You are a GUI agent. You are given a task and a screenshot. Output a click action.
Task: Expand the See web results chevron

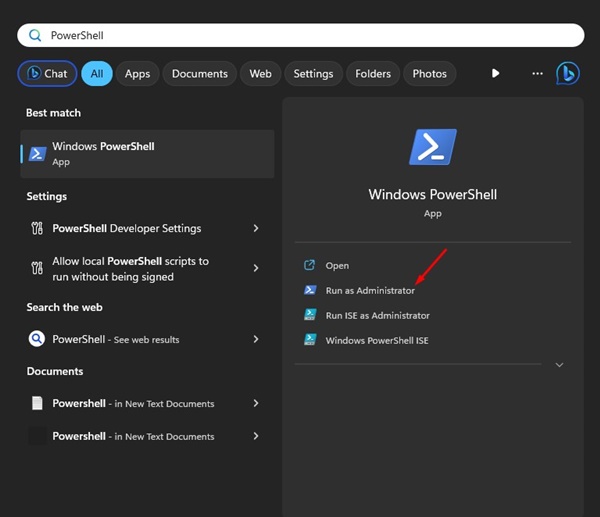tap(256, 339)
